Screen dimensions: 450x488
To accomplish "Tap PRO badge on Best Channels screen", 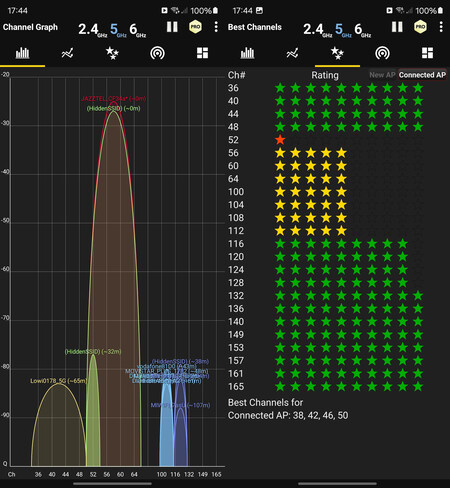I will [x=420, y=27].
